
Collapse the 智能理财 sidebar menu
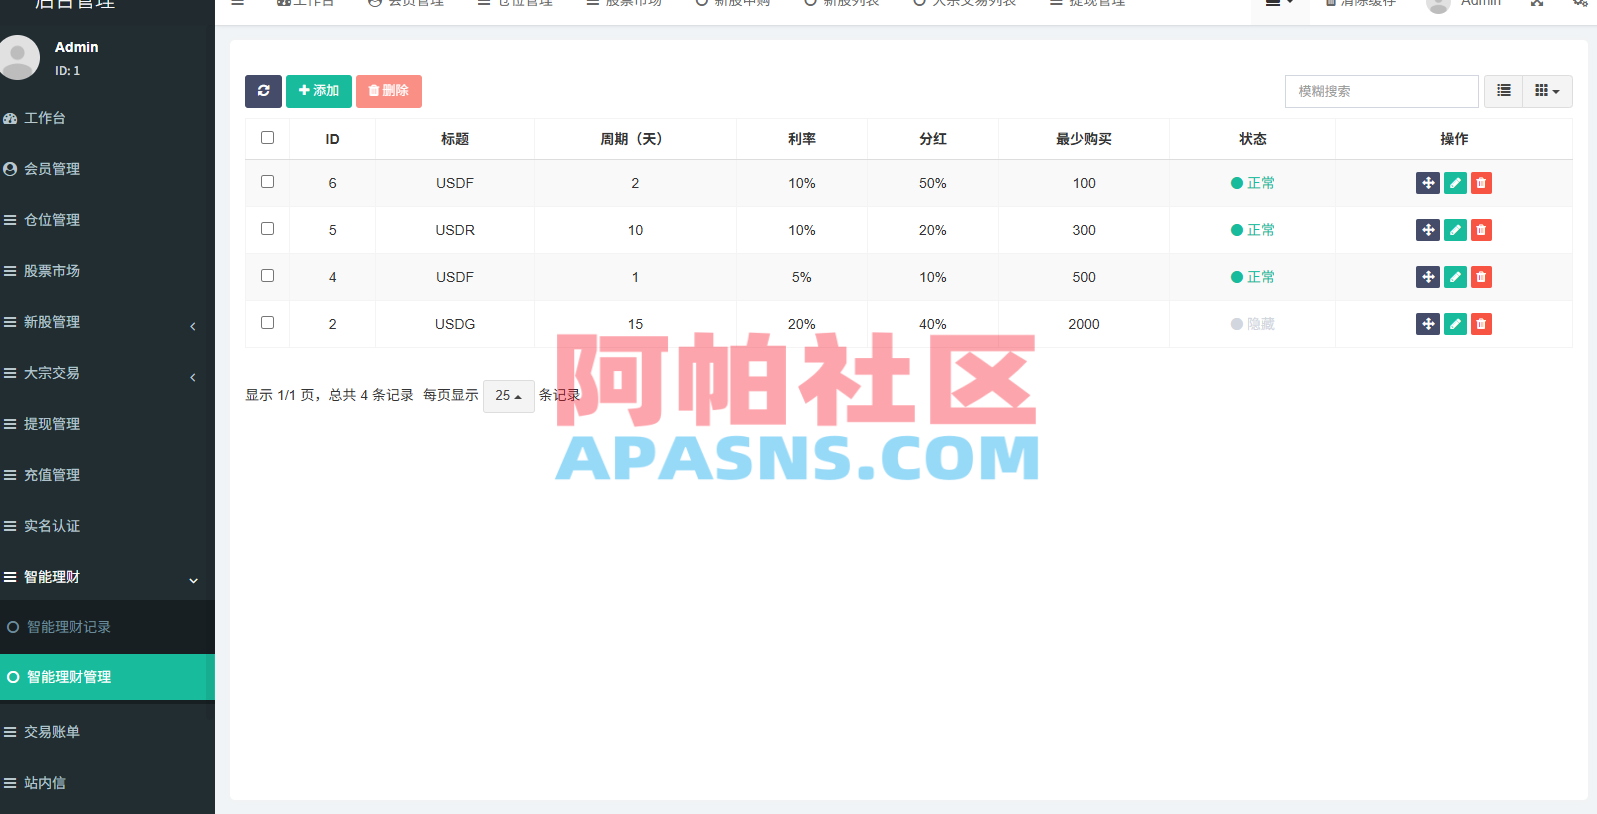pyautogui.click(x=107, y=577)
